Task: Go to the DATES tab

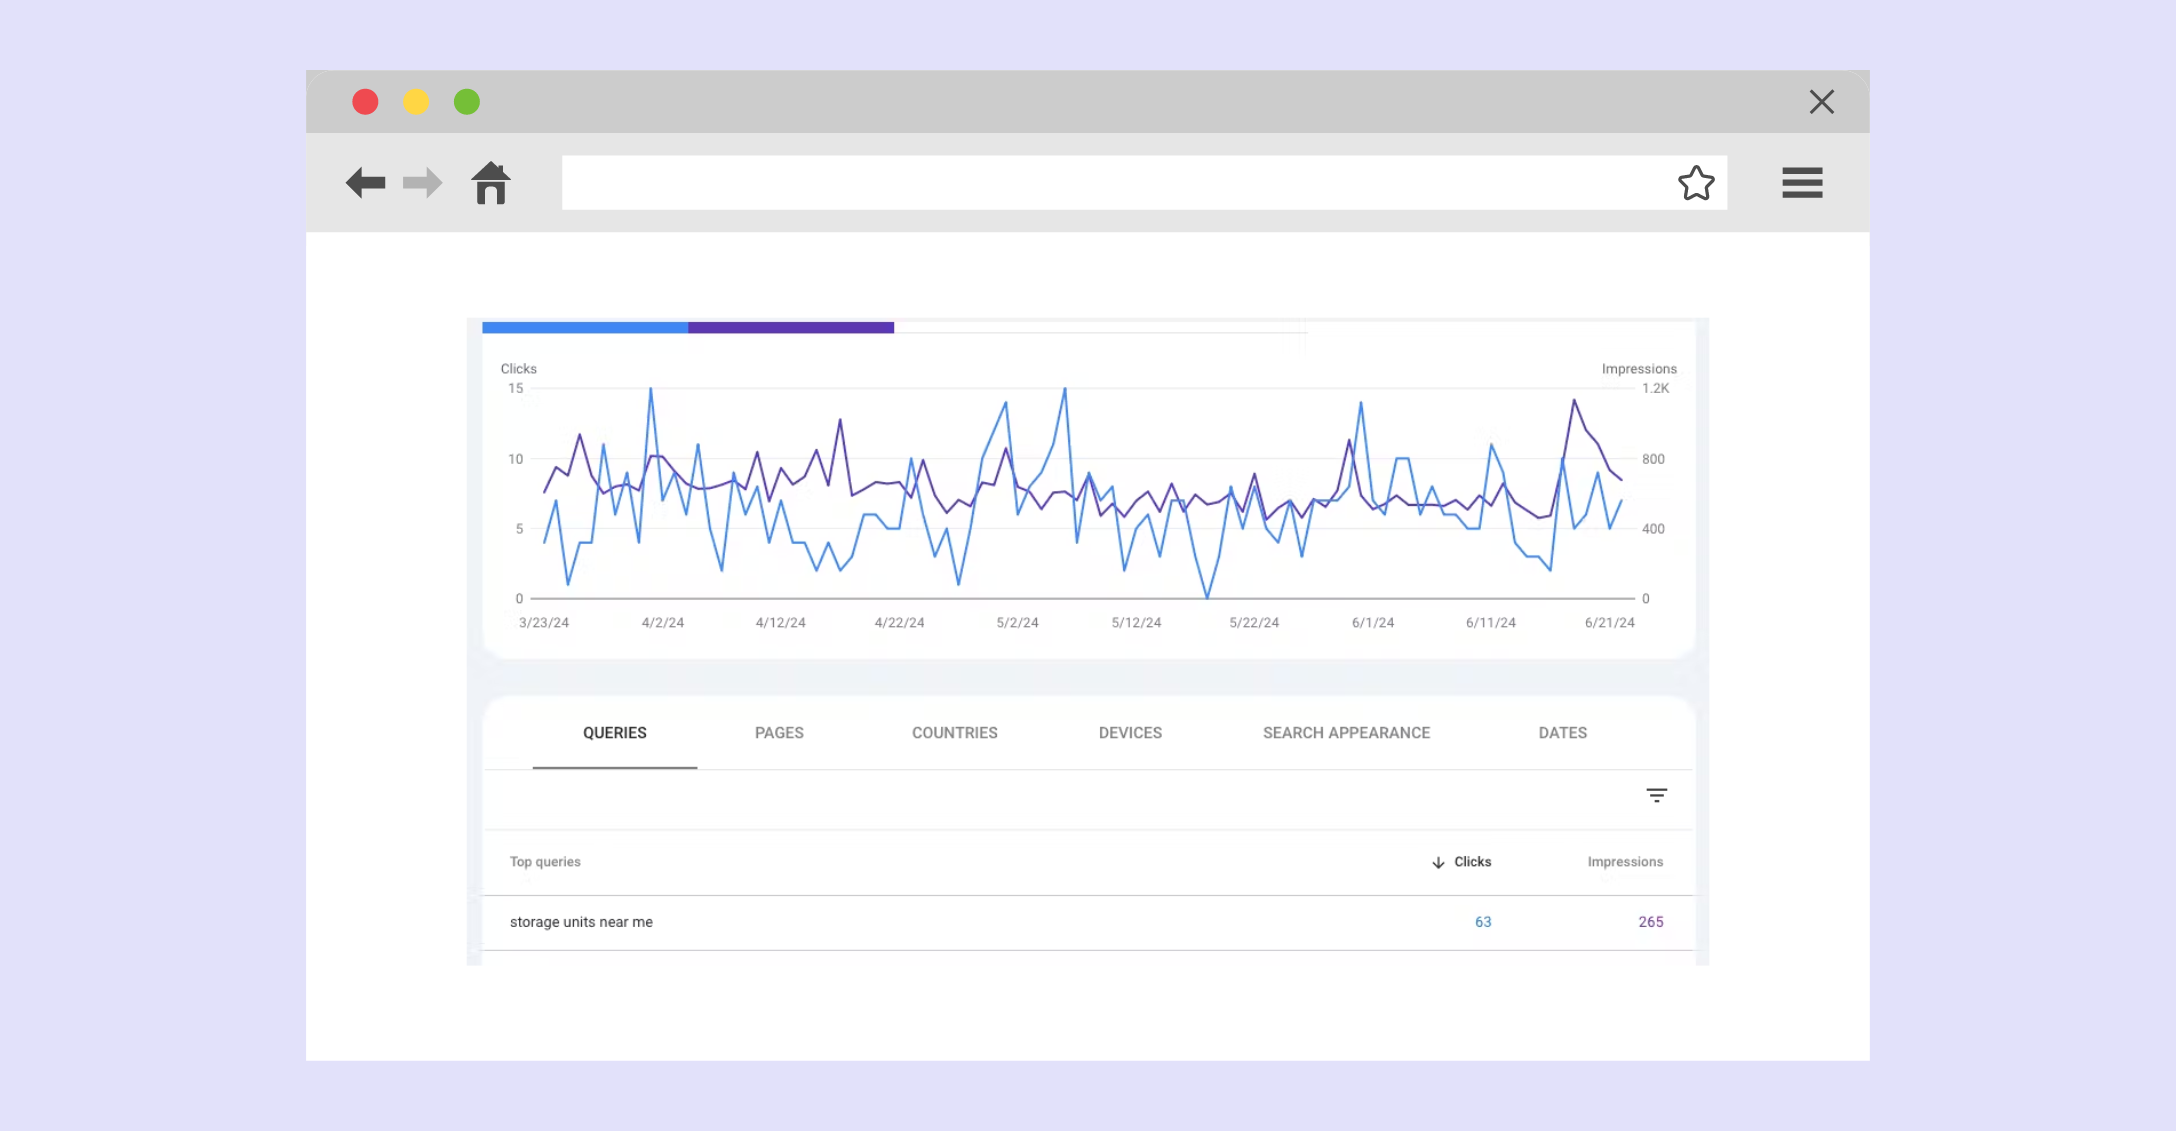Action: coord(1563,733)
